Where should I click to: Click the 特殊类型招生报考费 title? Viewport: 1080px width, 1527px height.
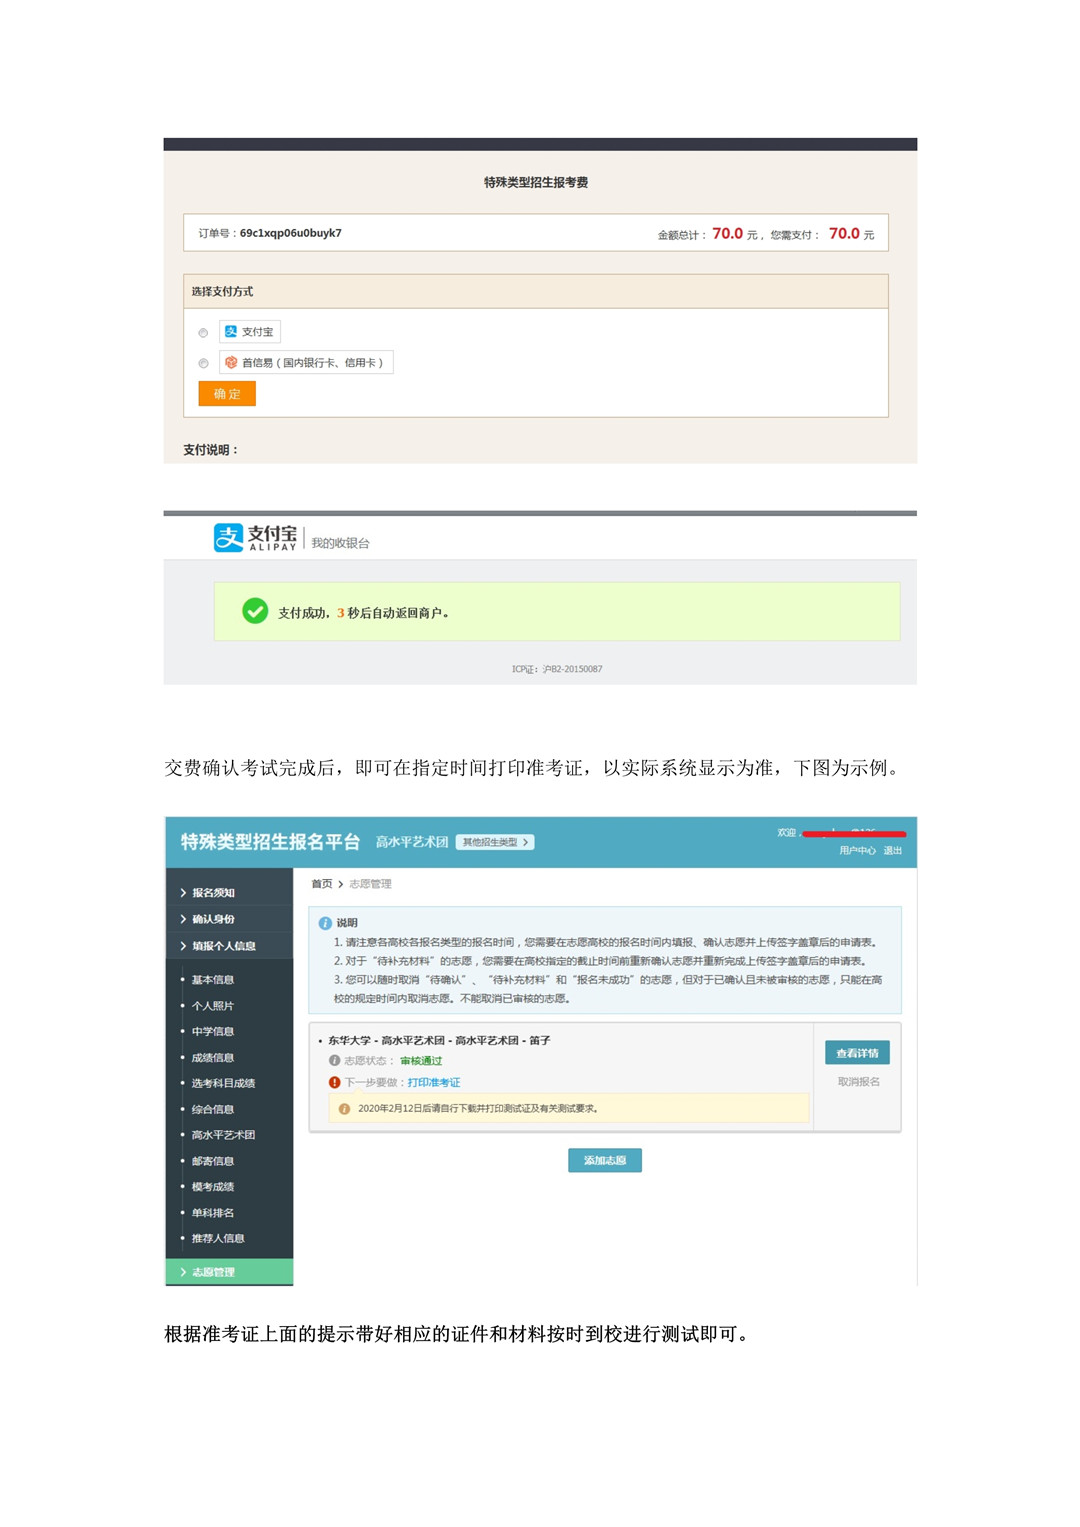point(536,182)
